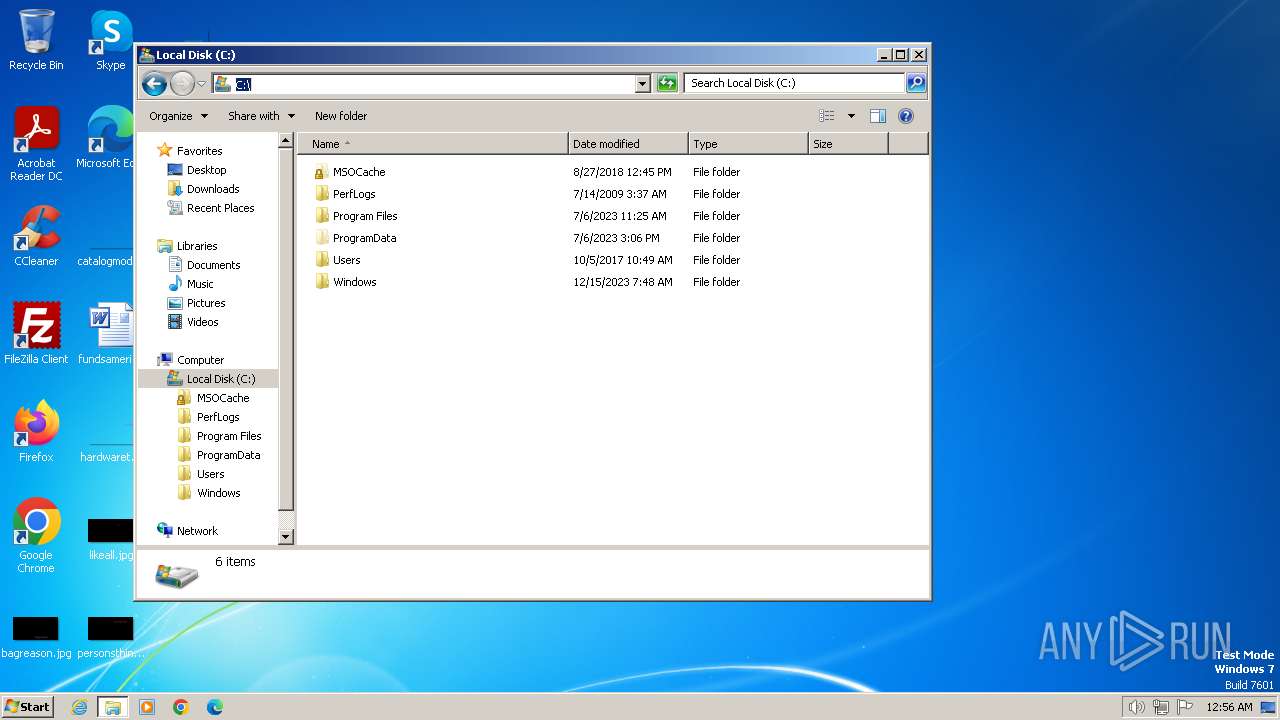Change your view icon button
Image resolution: width=1280 pixels, height=720 pixels.
coord(827,116)
